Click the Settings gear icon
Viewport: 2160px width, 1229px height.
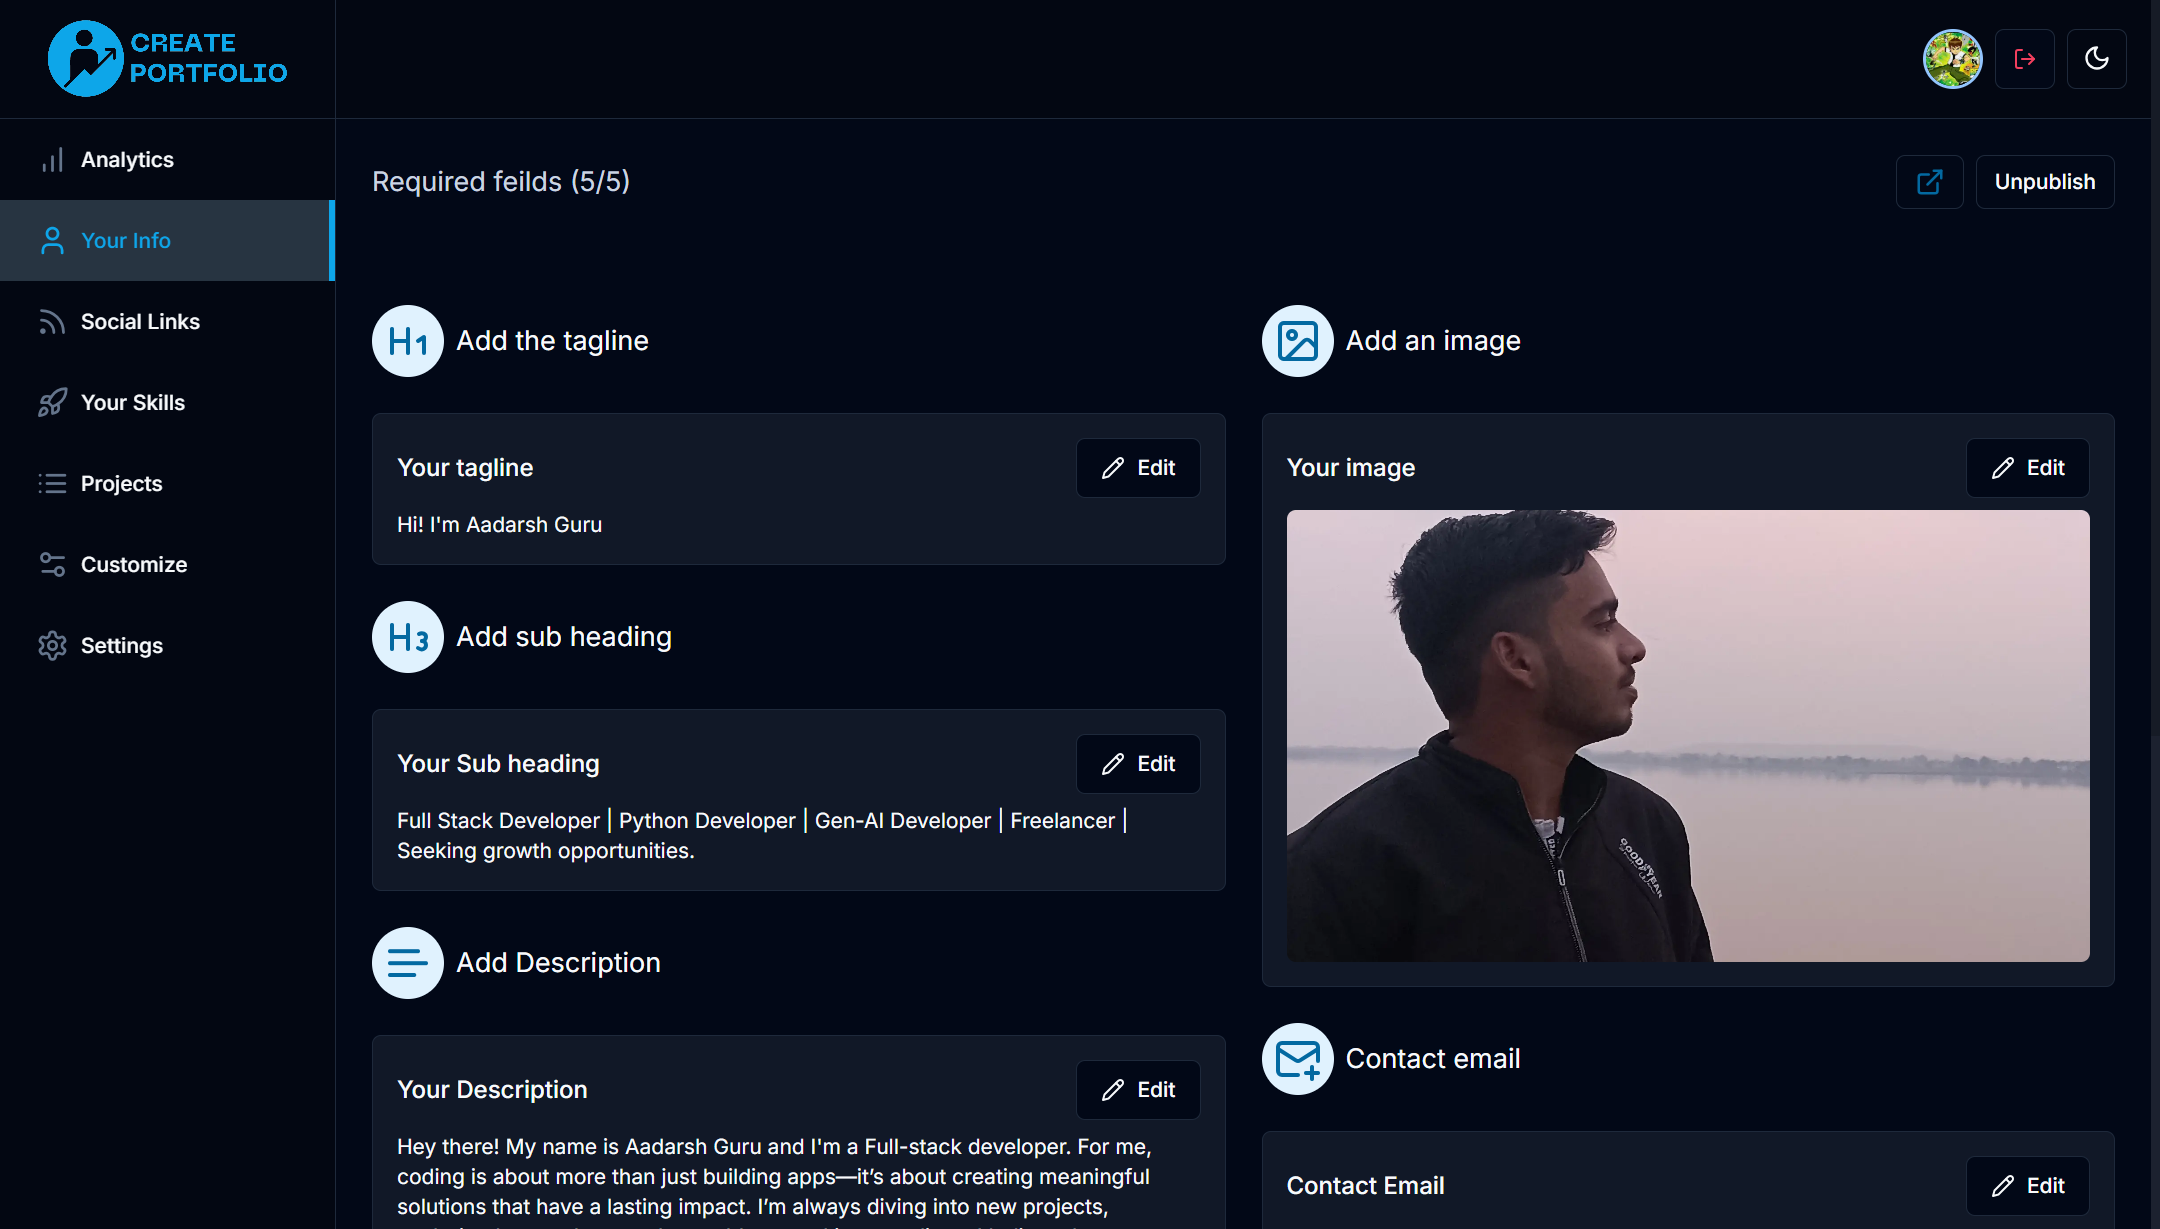pyautogui.click(x=52, y=646)
